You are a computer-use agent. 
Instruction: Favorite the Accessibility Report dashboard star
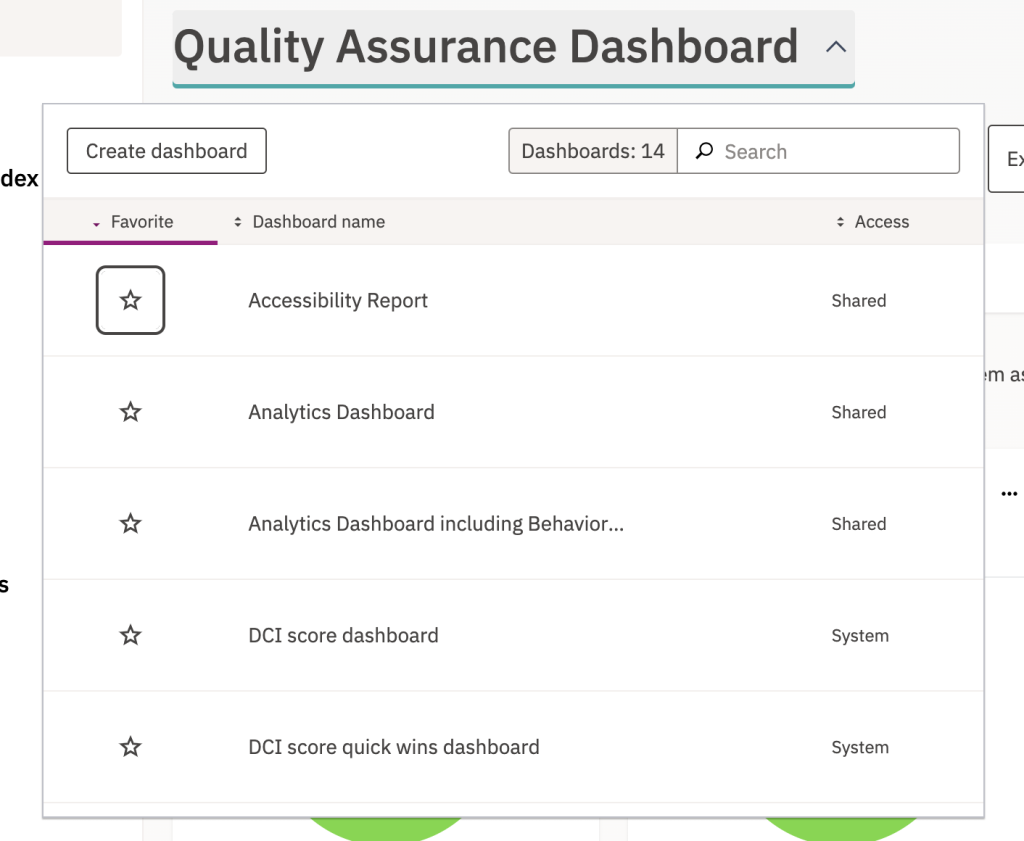[x=130, y=300]
